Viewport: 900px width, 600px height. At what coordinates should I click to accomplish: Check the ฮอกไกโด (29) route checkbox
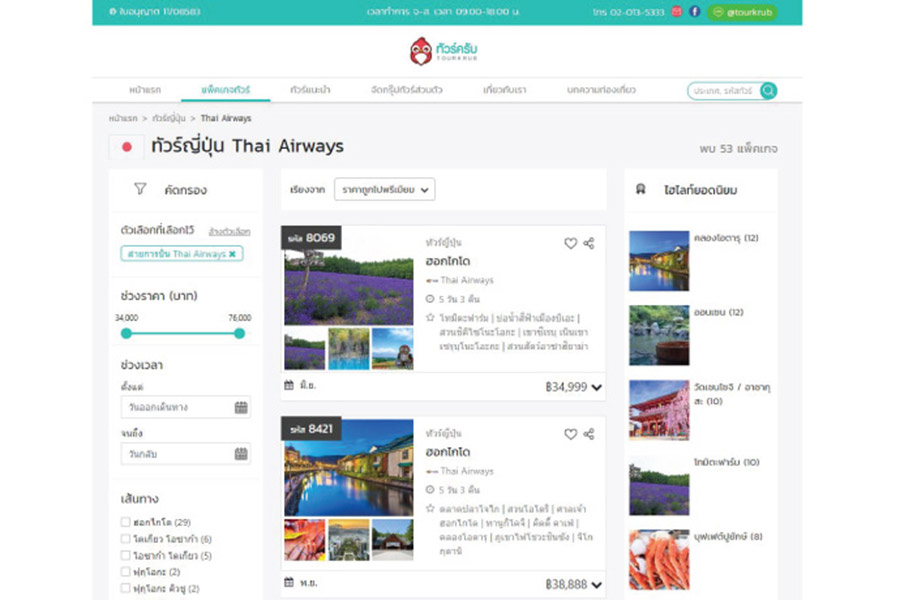pyautogui.click(x=126, y=522)
